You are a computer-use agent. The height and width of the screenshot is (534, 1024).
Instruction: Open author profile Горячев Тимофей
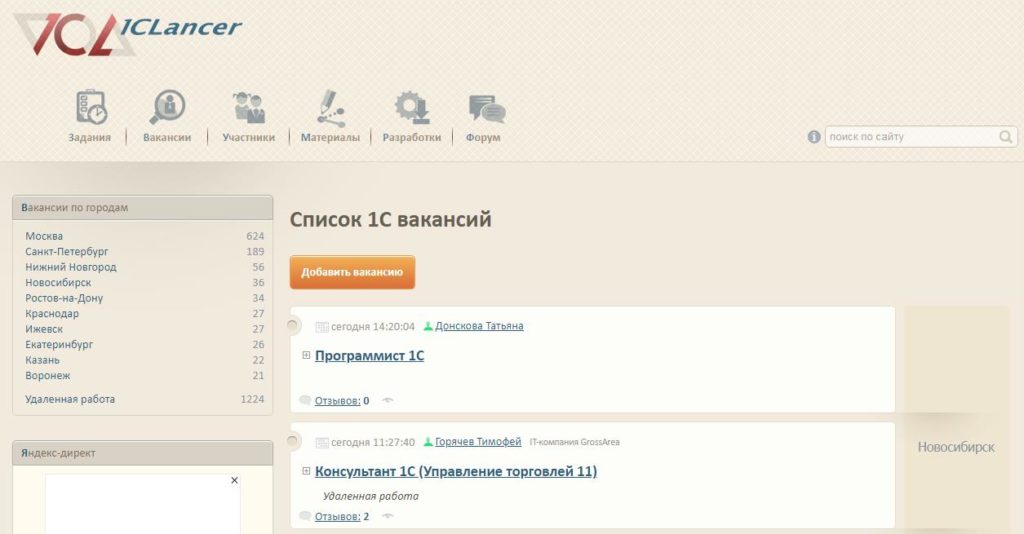click(478, 442)
